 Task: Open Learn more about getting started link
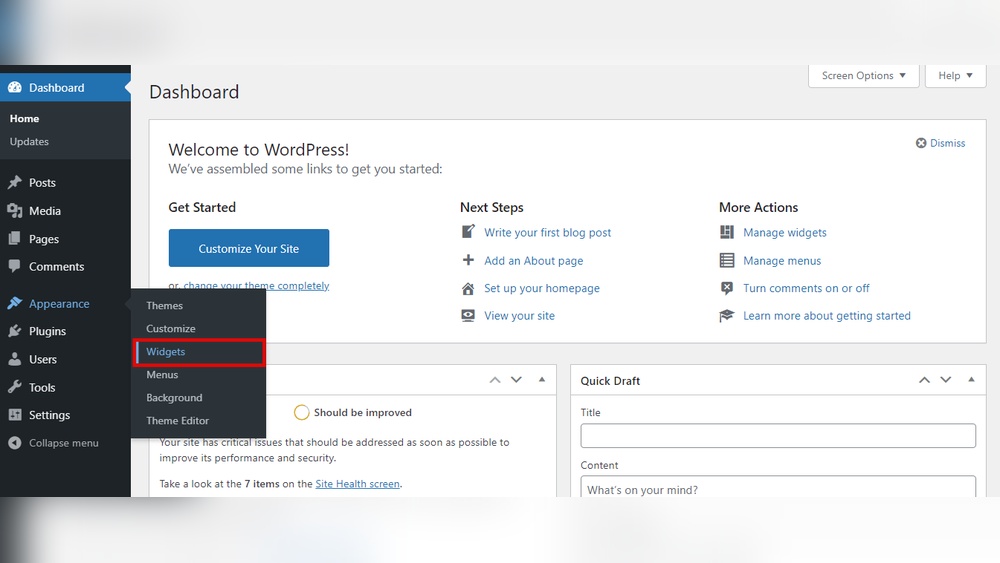[x=827, y=316]
